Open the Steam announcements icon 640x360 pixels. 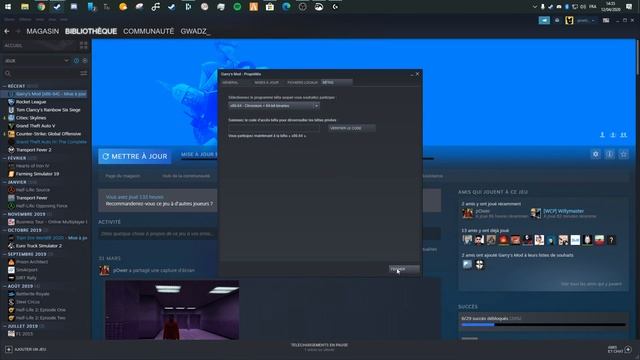tap(544, 20)
